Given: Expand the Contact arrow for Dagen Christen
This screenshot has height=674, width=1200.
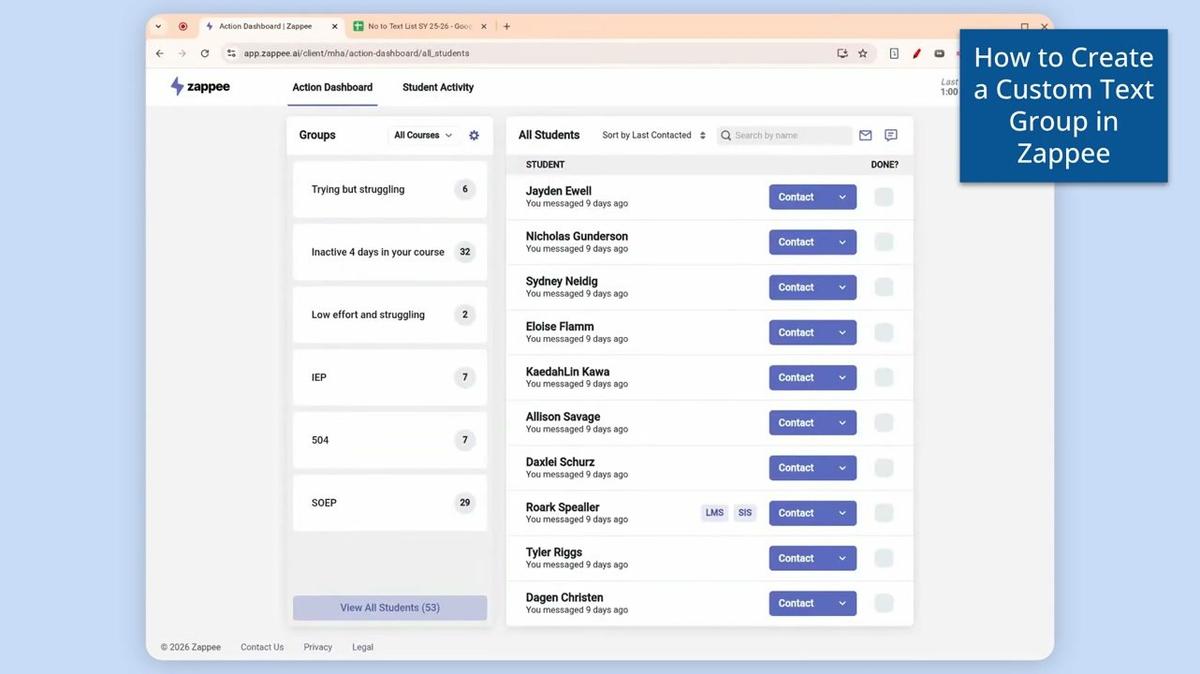Looking at the screenshot, I should click(842, 603).
